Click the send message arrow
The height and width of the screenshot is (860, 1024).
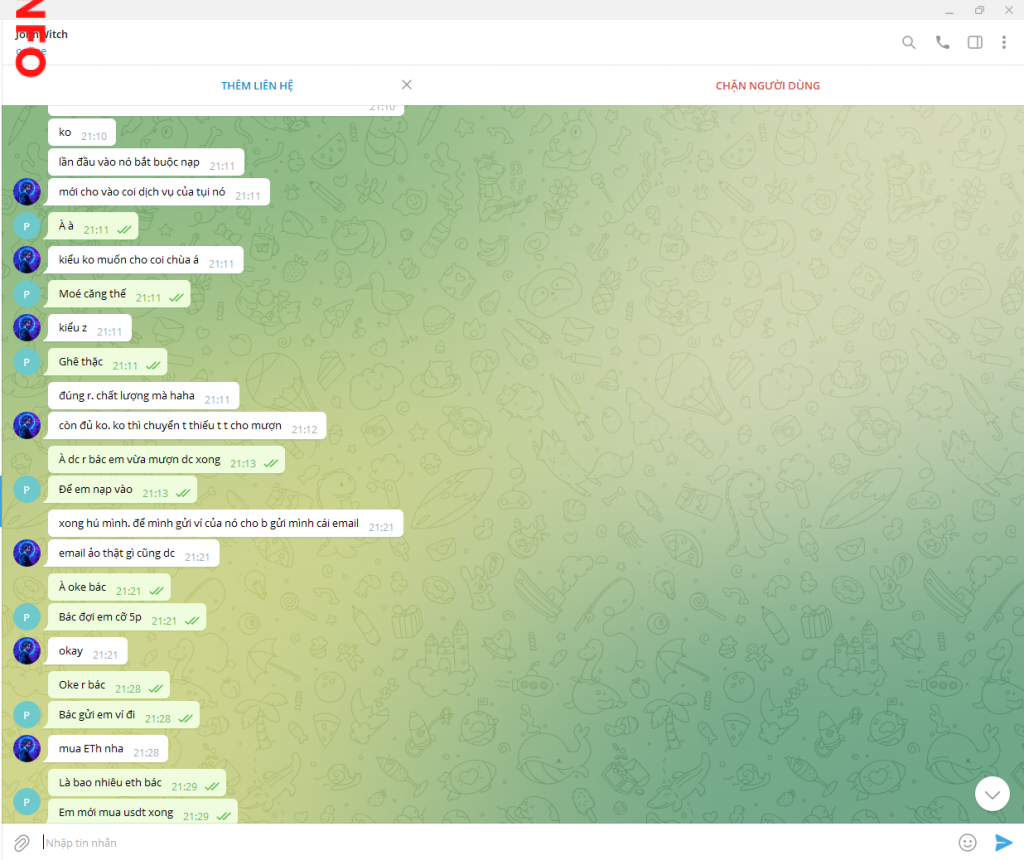coord(1003,842)
